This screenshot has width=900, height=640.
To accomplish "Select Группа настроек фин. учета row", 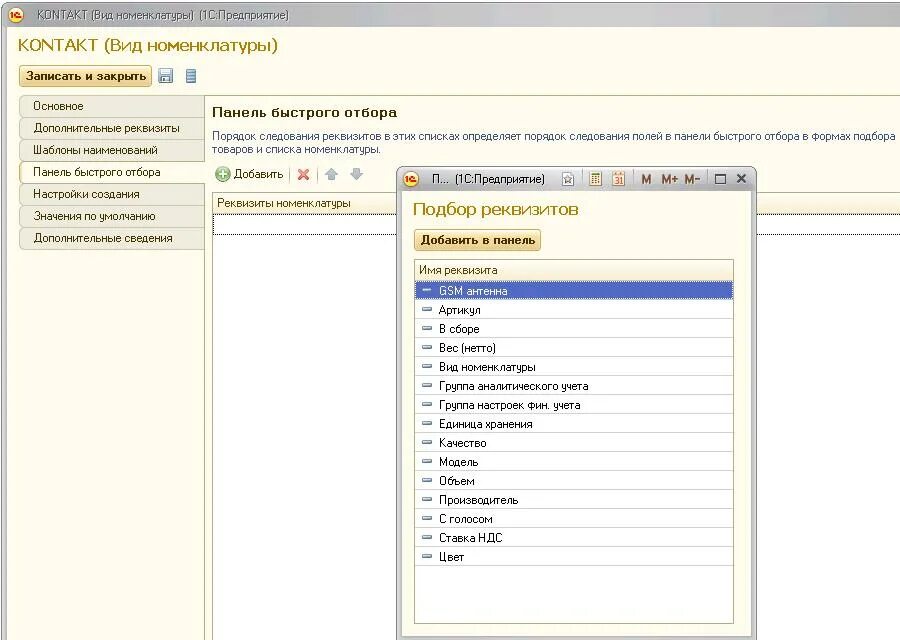I will pos(573,405).
